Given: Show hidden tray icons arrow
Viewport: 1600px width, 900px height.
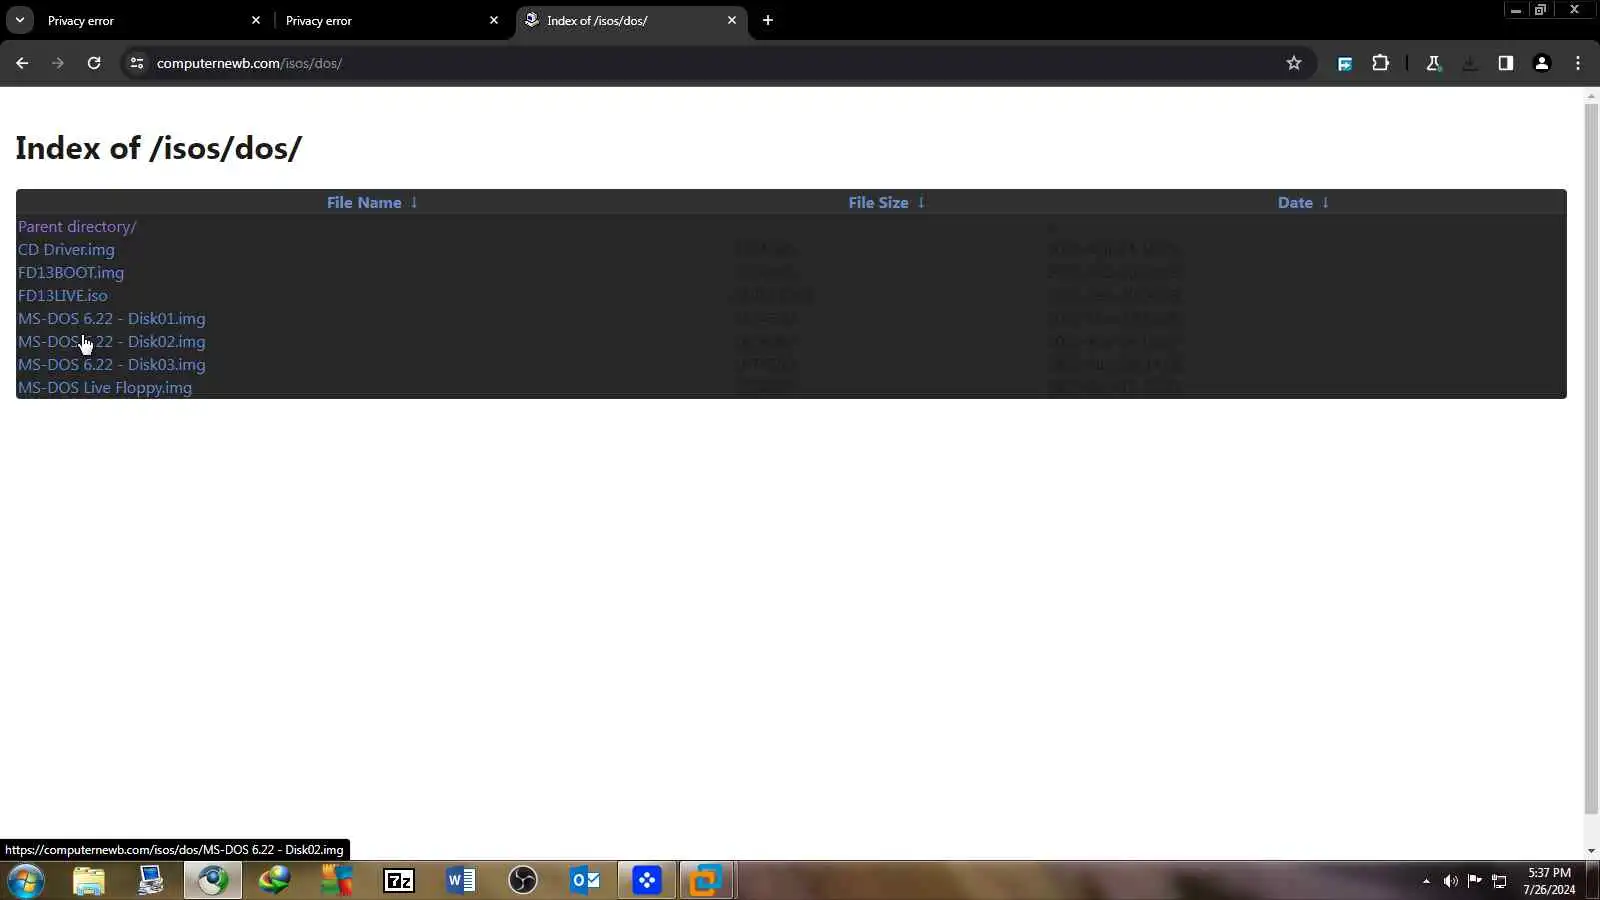Looking at the screenshot, I should 1426,881.
